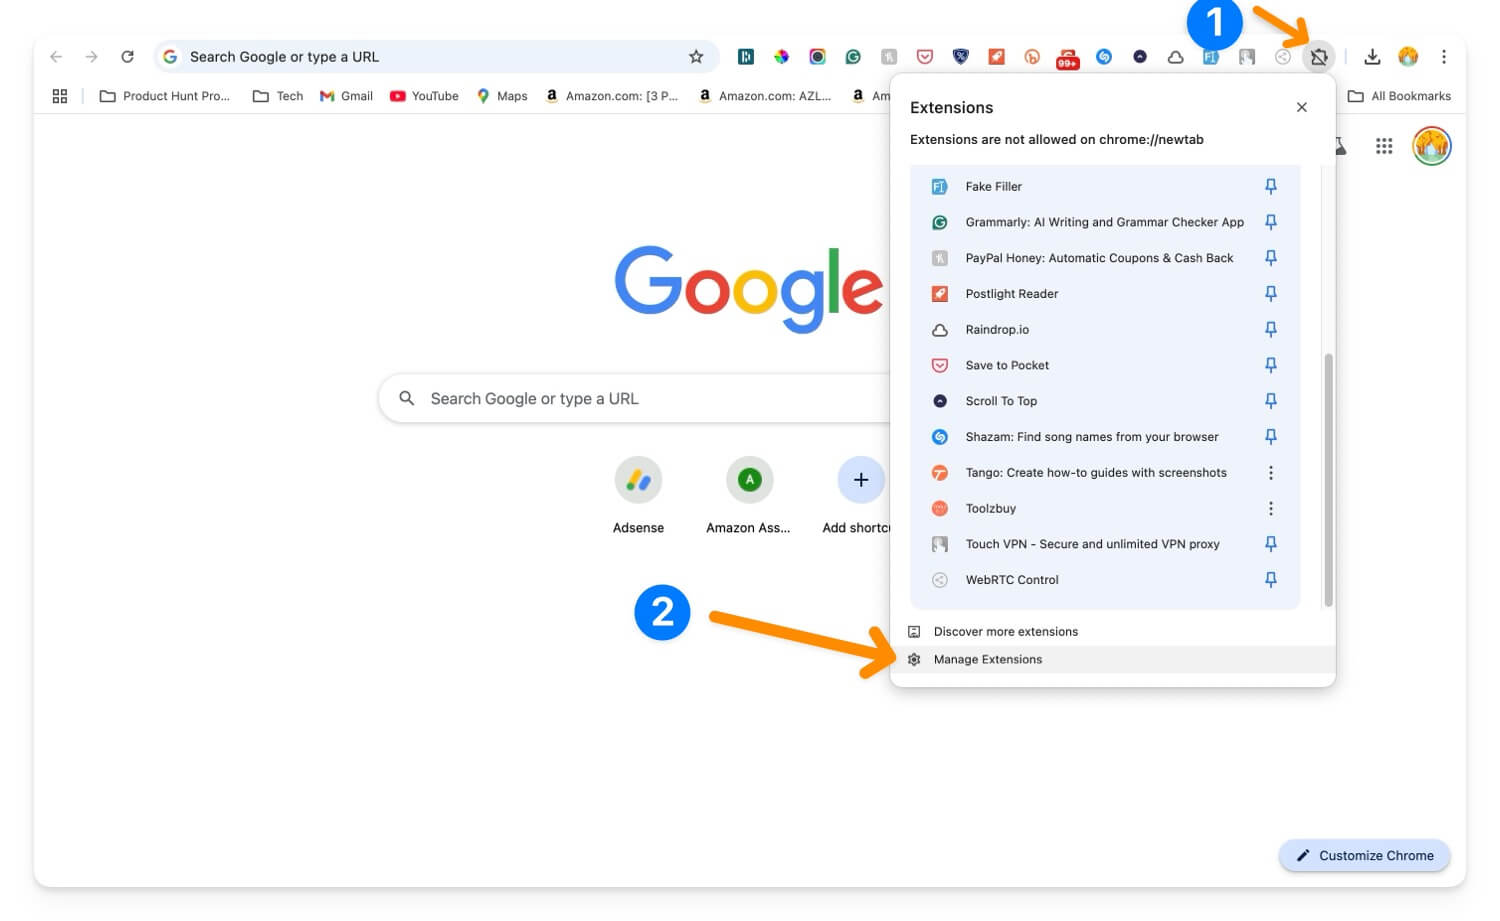The image size is (1500, 921).
Task: Click the Postlight Reader rocket toolbar icon
Action: [x=996, y=57]
